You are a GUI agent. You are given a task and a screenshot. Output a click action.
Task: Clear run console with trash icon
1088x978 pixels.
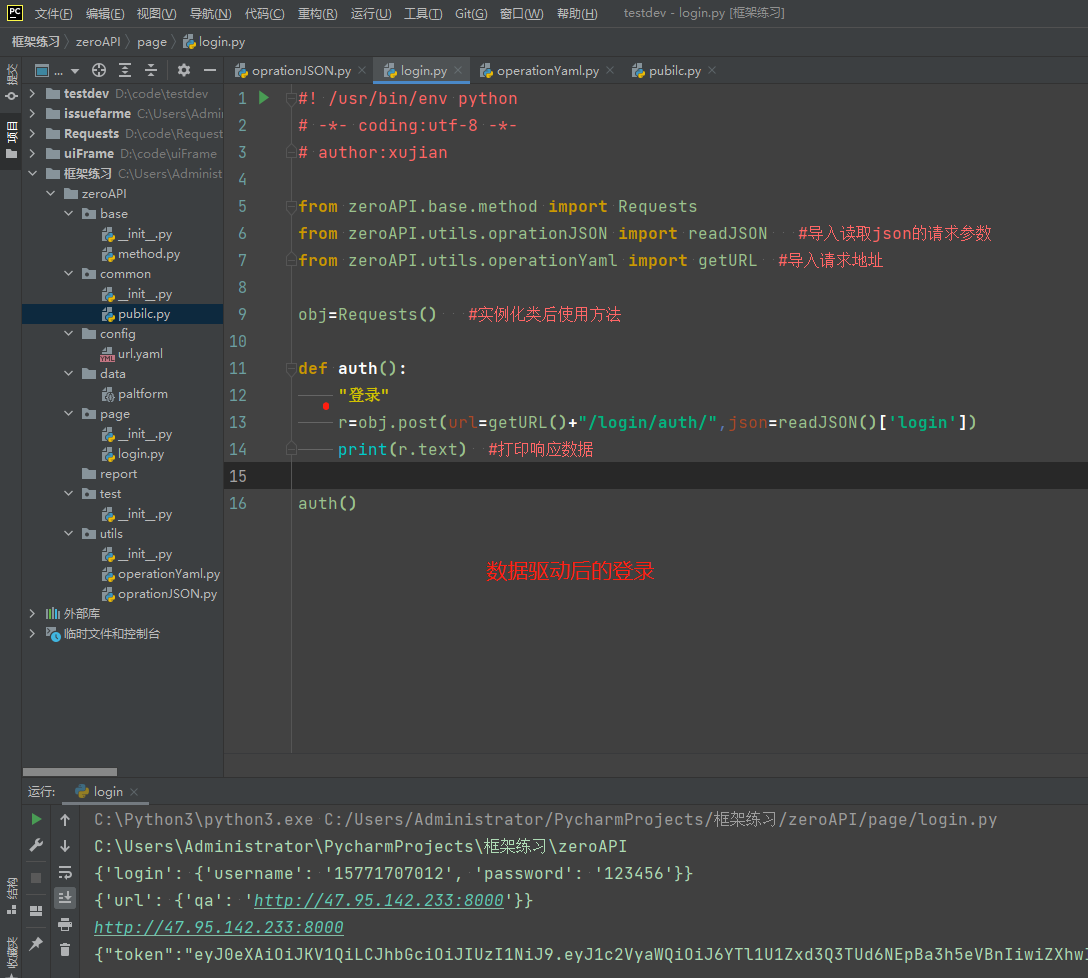65,949
